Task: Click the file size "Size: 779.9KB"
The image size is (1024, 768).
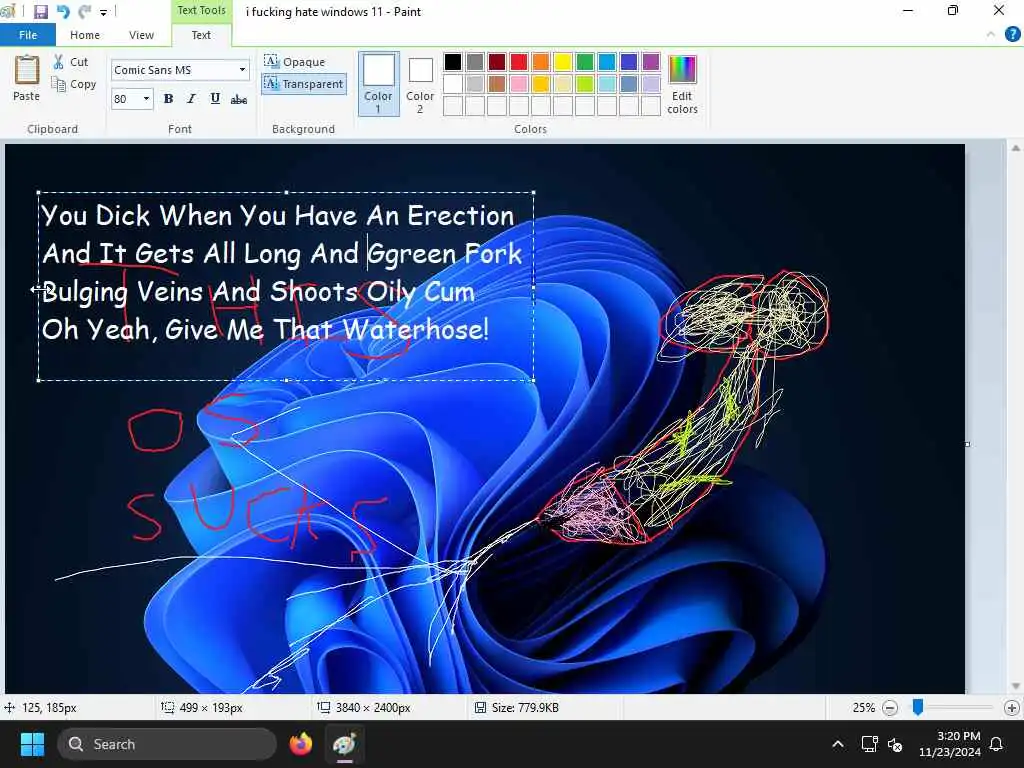Action: pos(525,707)
